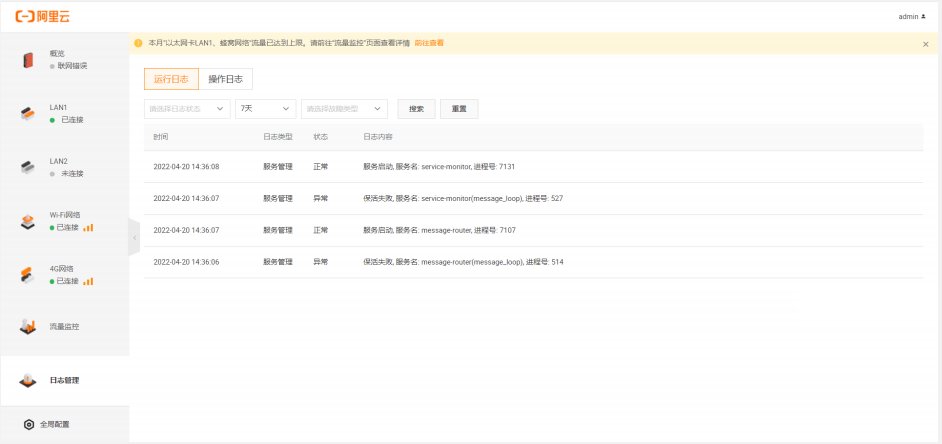Open the 概览 overview router icon
The height and width of the screenshot is (444, 942).
point(28,60)
